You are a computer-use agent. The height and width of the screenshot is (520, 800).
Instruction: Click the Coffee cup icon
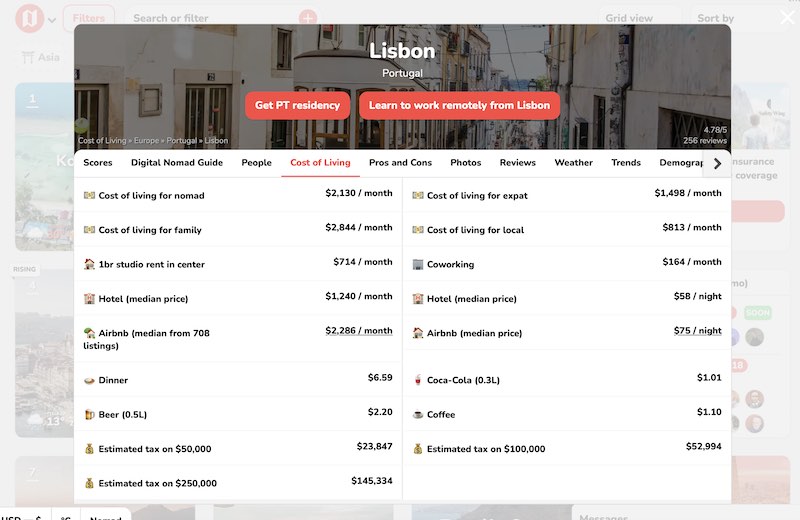pos(418,414)
